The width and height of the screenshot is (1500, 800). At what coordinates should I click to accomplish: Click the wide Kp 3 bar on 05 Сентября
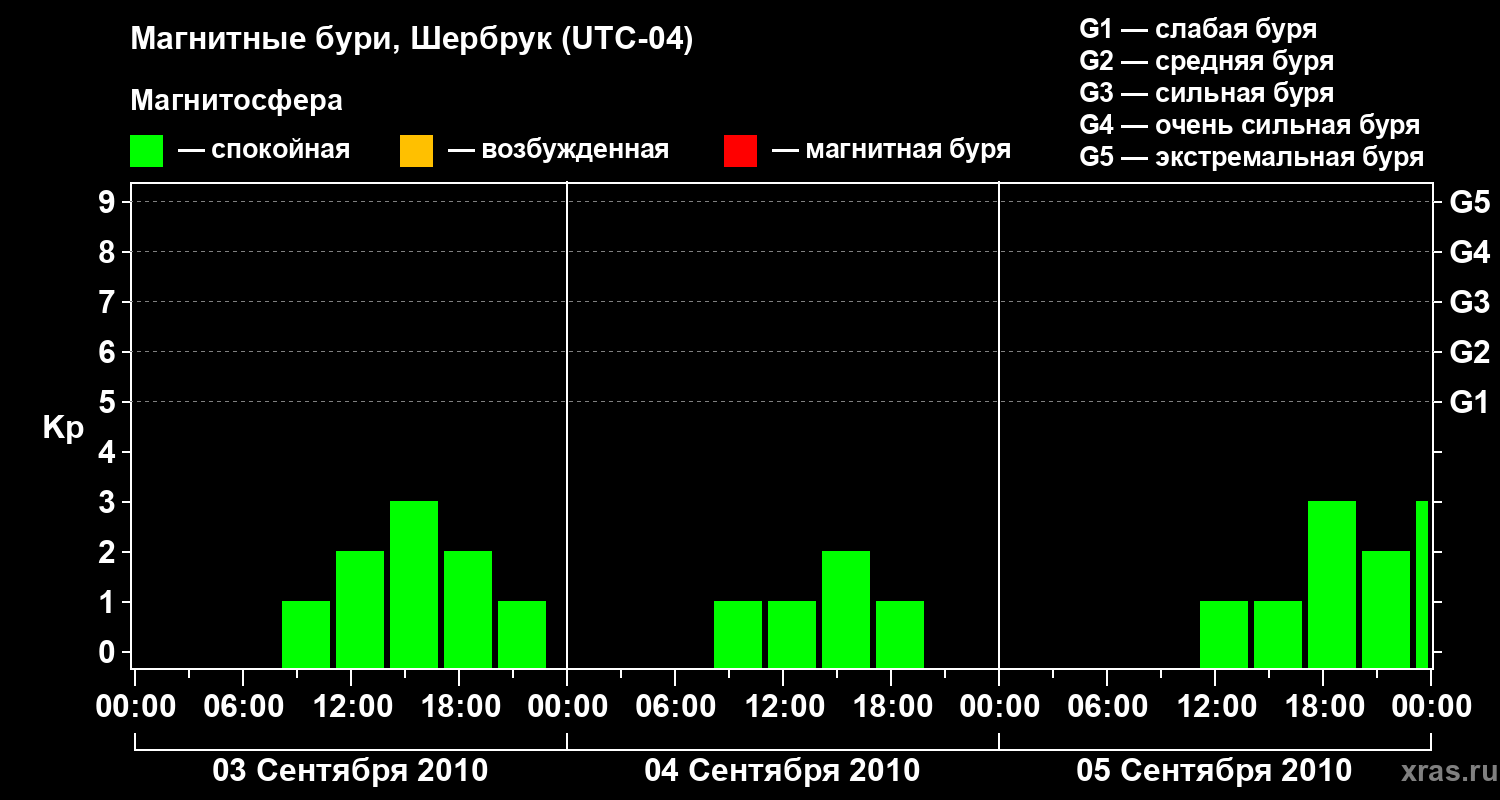point(1332,584)
